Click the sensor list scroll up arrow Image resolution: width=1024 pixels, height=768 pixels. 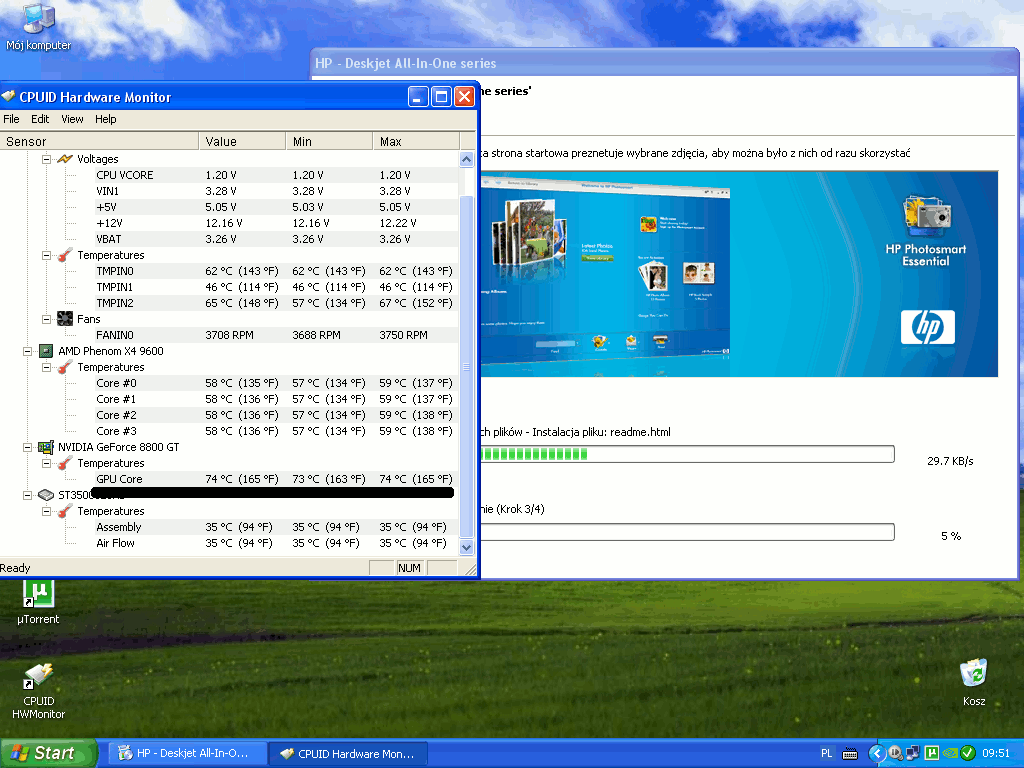(466, 159)
